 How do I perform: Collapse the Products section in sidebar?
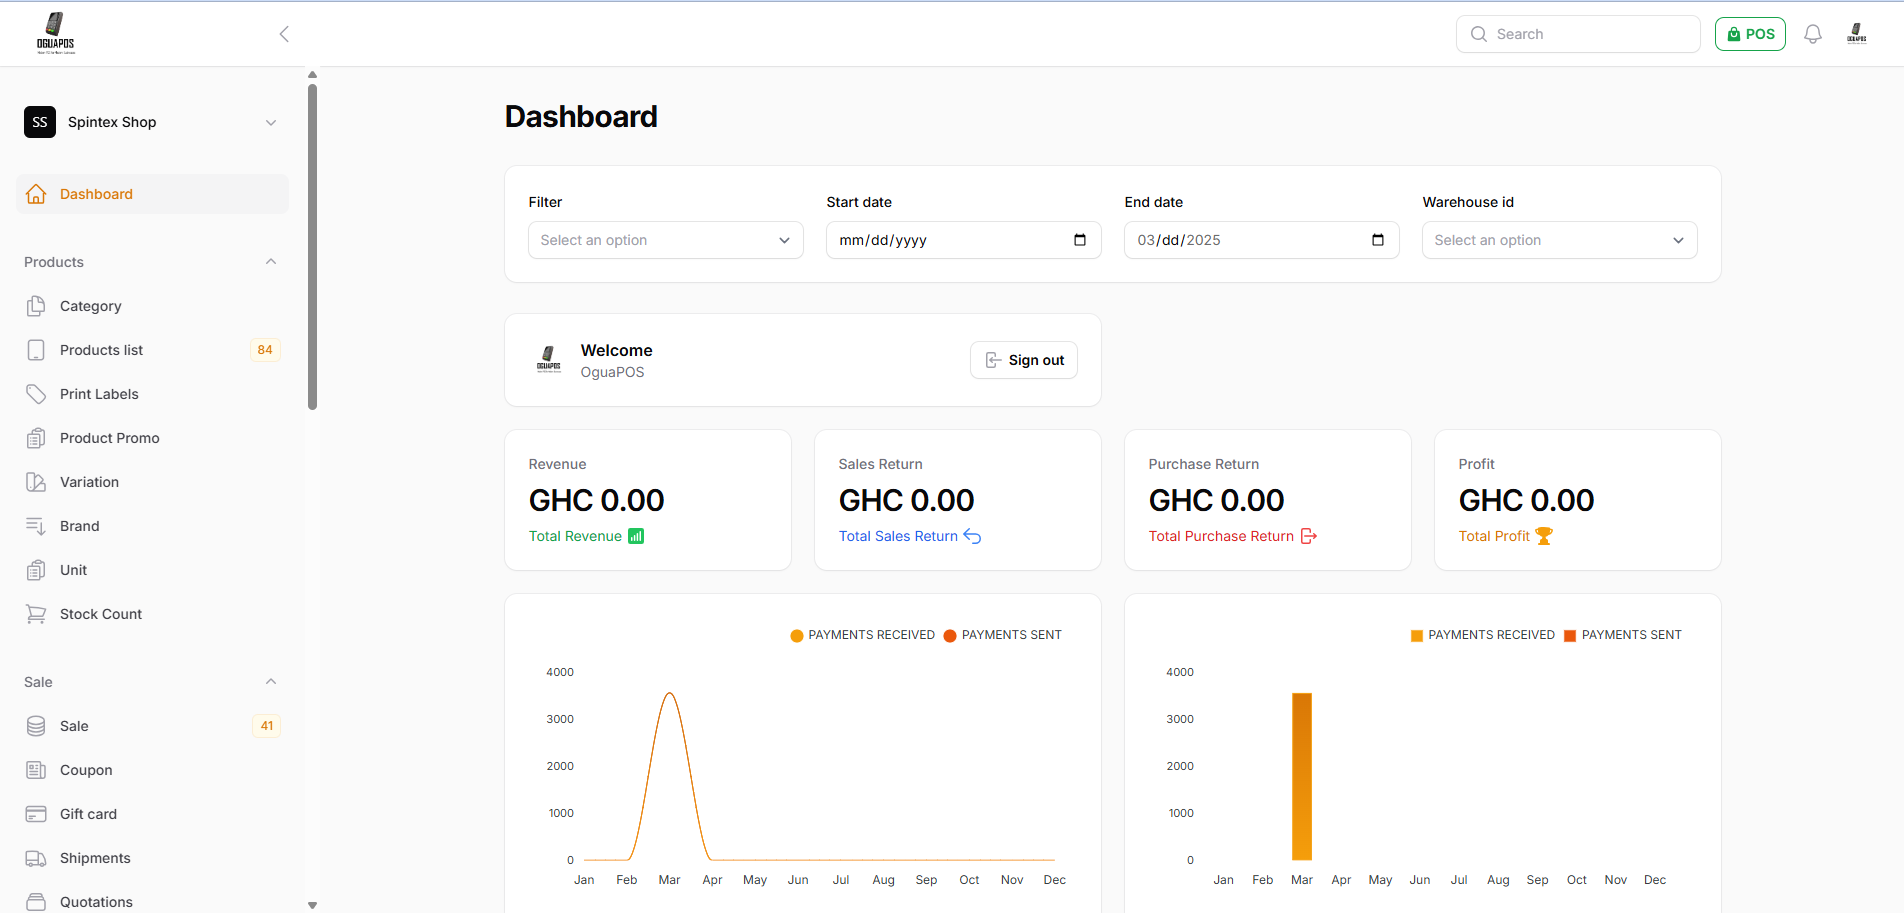coord(270,262)
